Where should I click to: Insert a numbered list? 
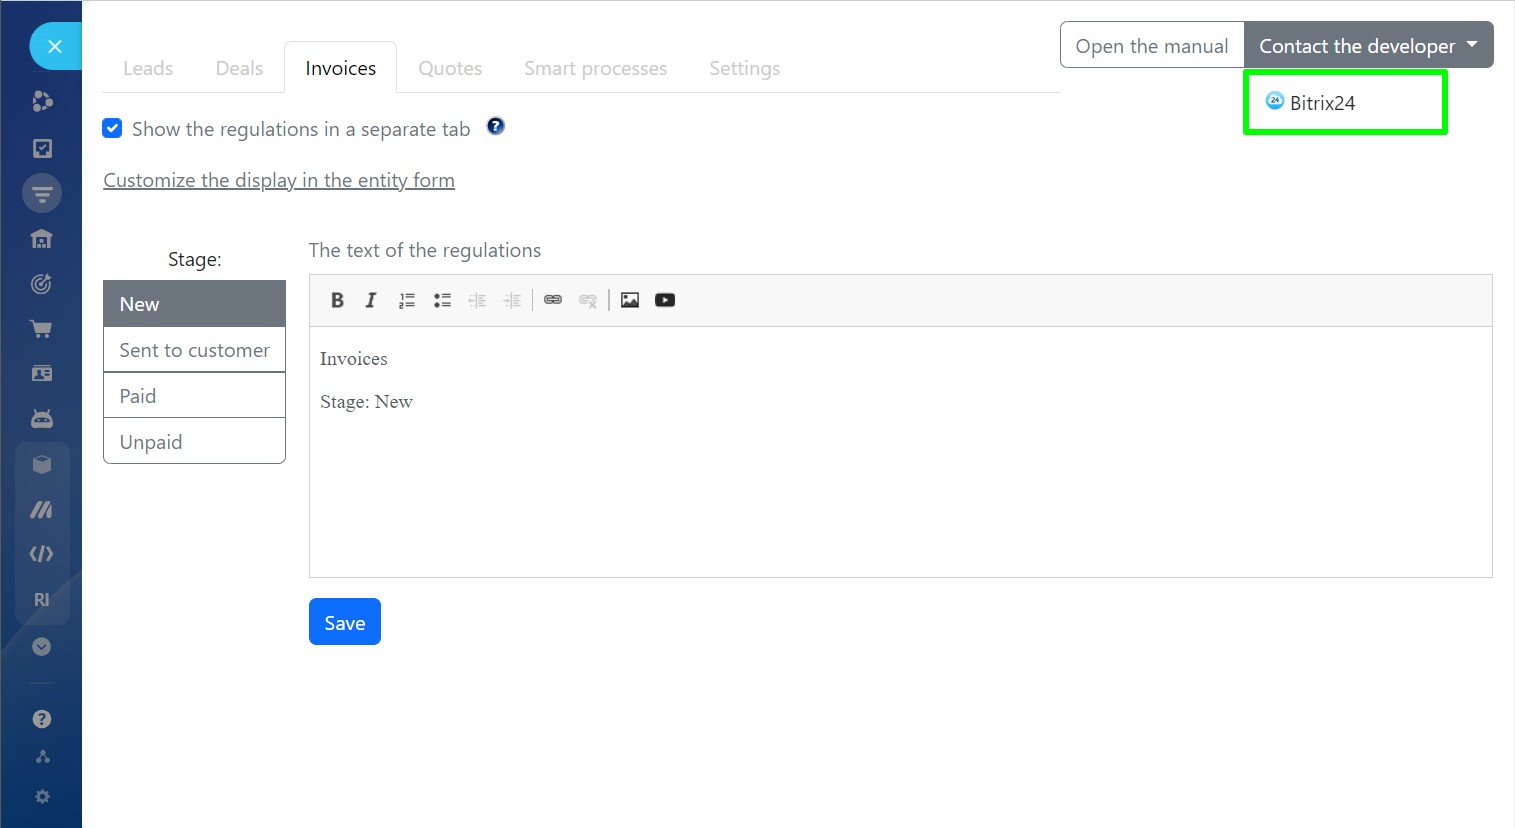[x=406, y=300]
